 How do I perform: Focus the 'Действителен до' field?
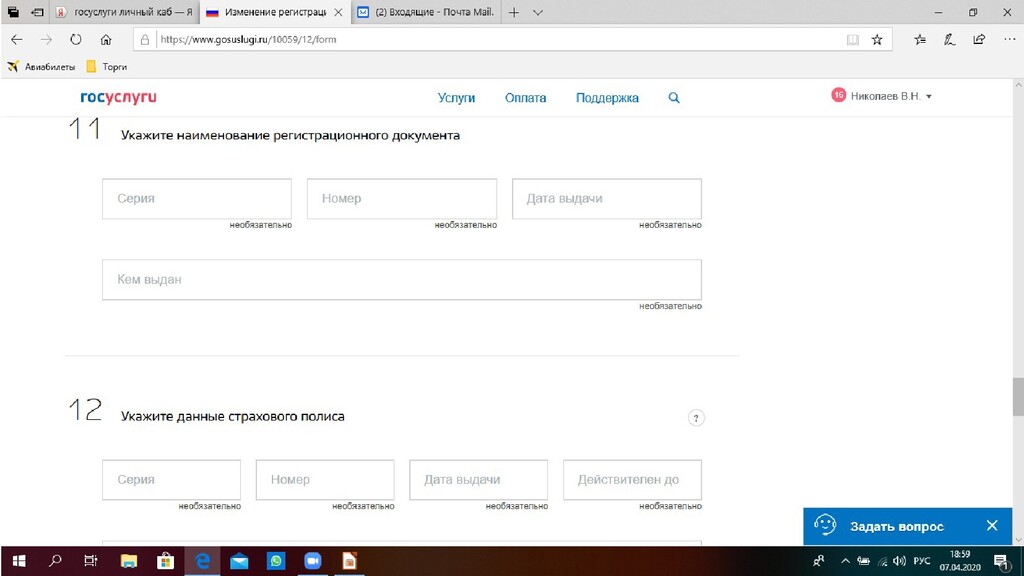tap(632, 479)
